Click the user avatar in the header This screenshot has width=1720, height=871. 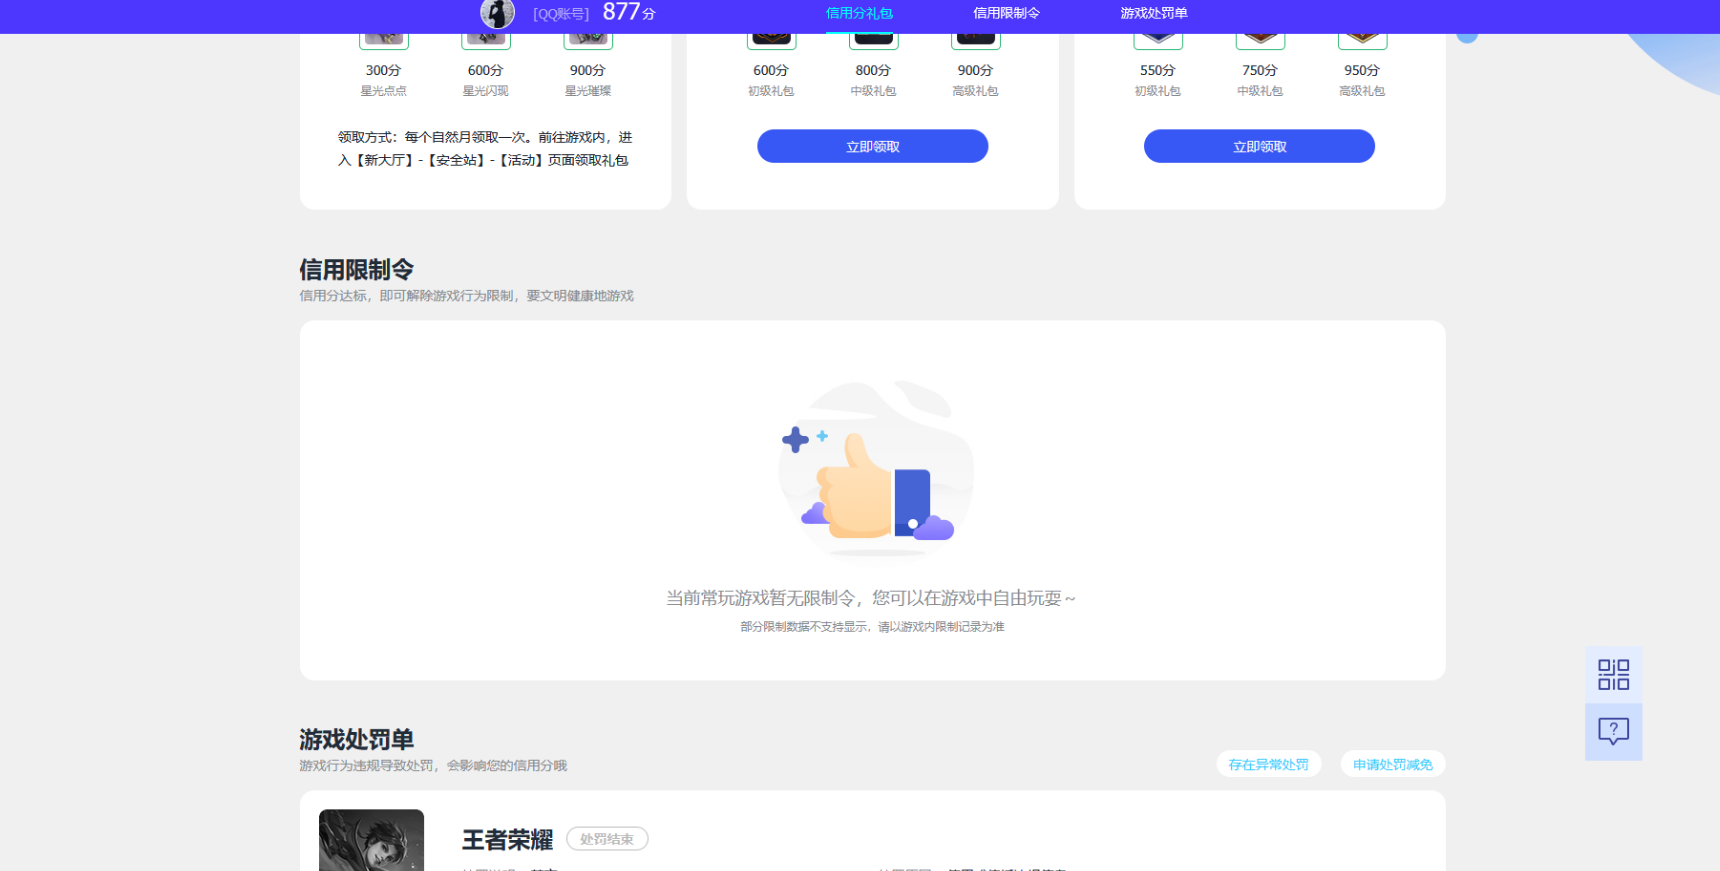(x=497, y=13)
